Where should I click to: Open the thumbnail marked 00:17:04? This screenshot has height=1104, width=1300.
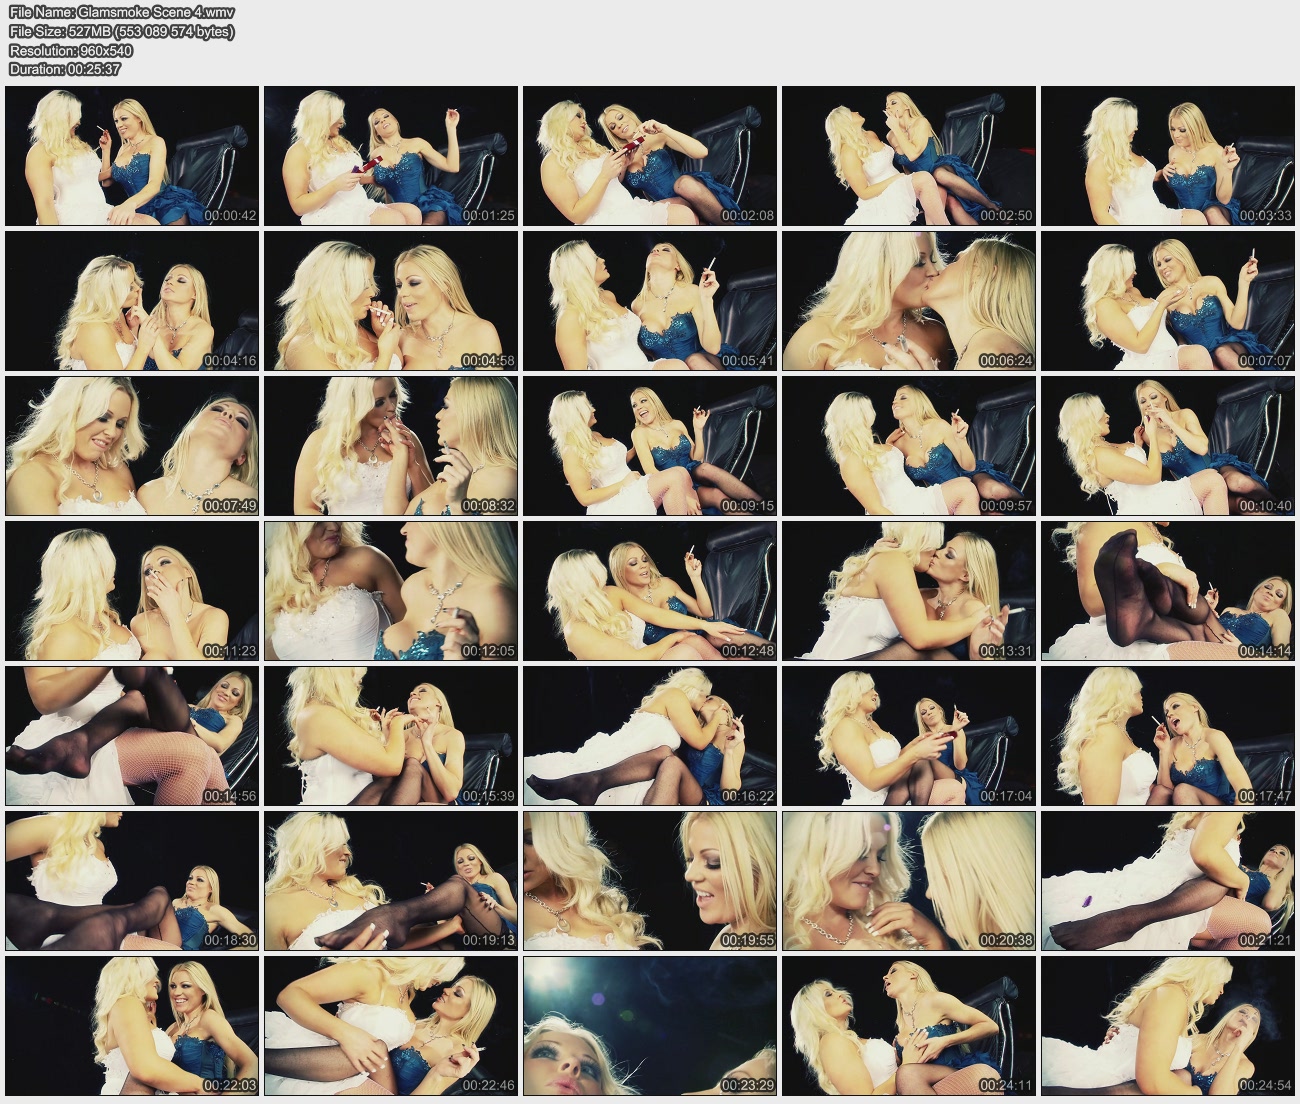coord(909,736)
